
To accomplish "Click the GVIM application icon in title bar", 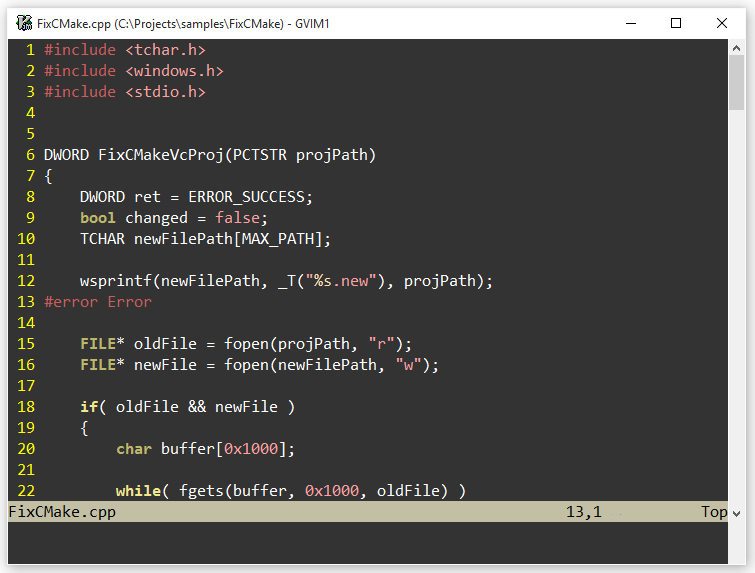I will click(21, 22).
